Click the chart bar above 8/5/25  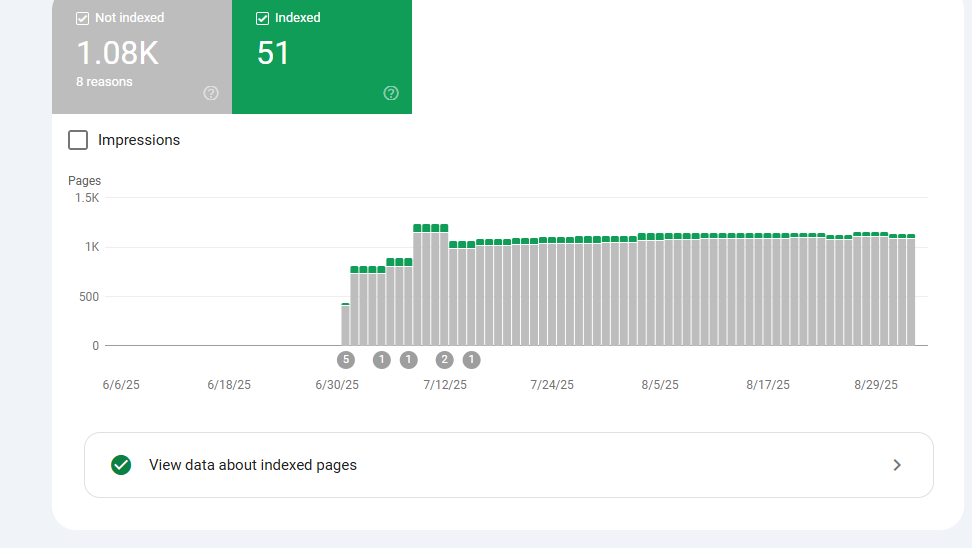(660, 290)
